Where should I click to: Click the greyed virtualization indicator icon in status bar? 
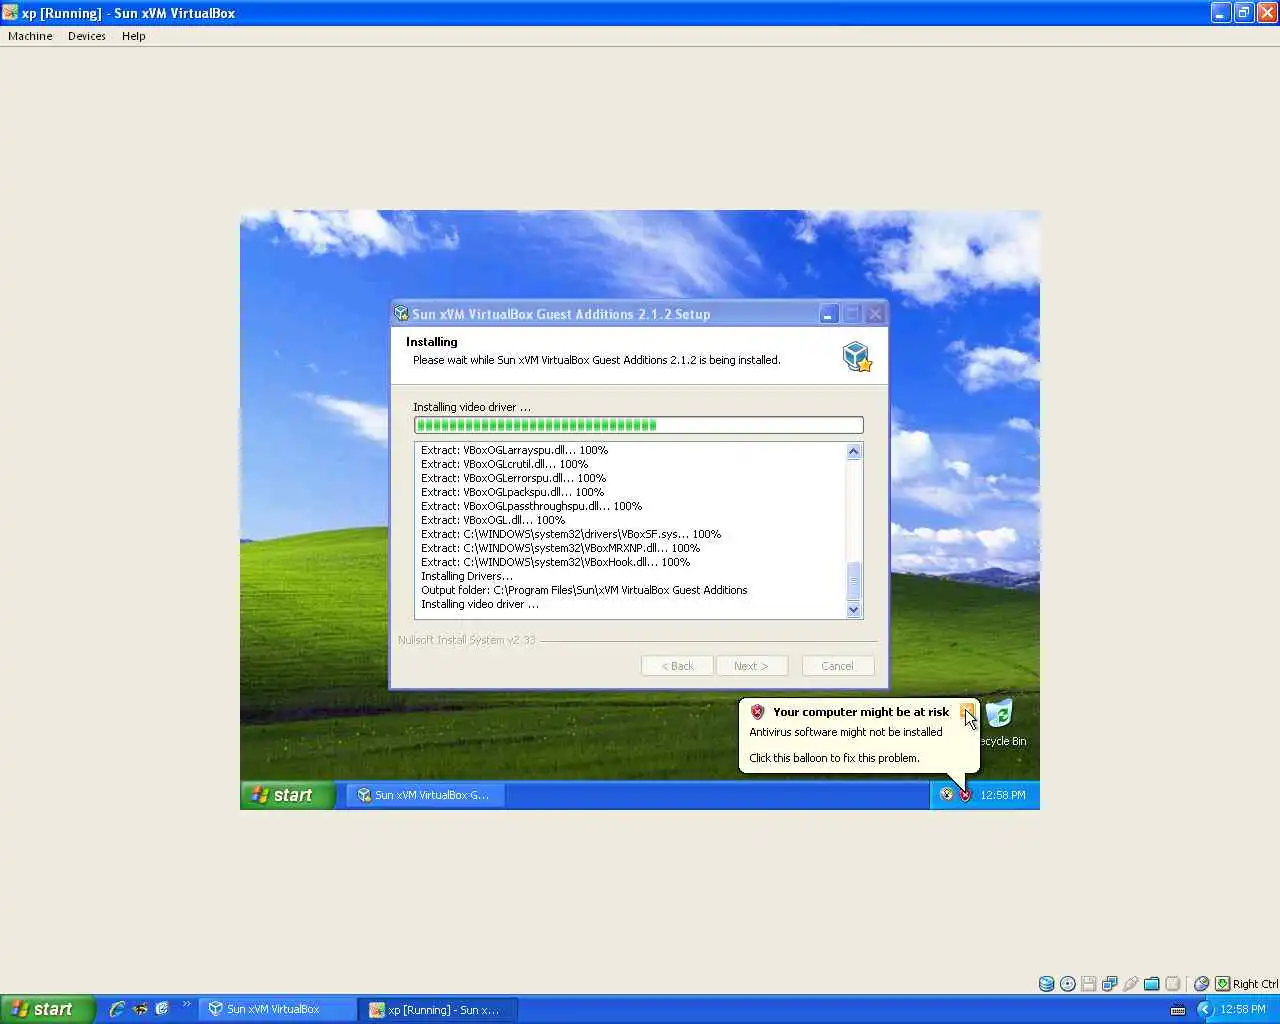(x=1173, y=984)
